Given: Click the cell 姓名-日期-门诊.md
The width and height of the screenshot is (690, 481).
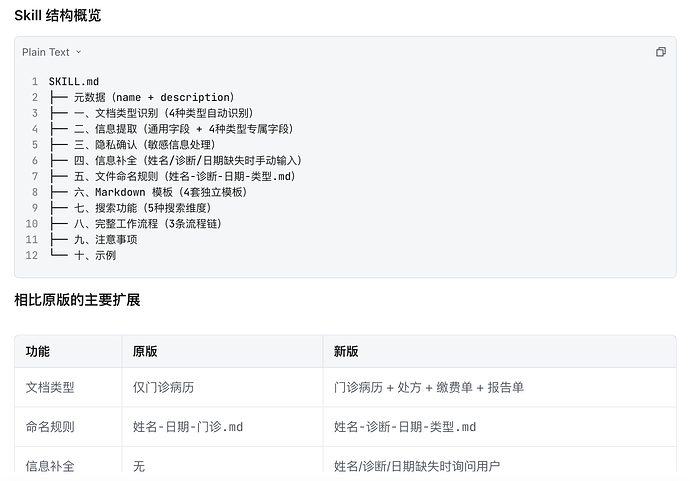Looking at the screenshot, I should pyautogui.click(x=223, y=427).
